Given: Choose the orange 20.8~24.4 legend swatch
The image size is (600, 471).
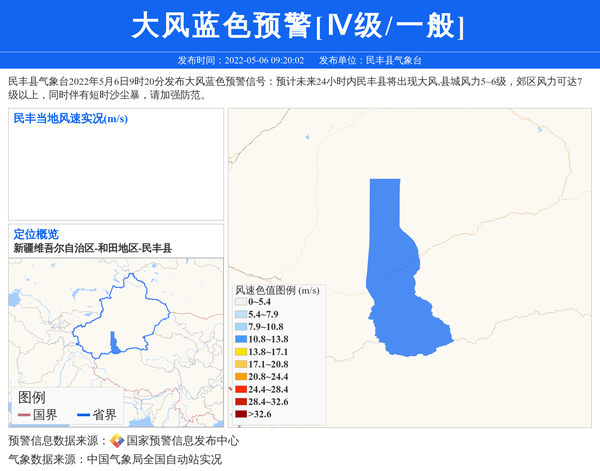Looking at the screenshot, I should coord(240,377).
